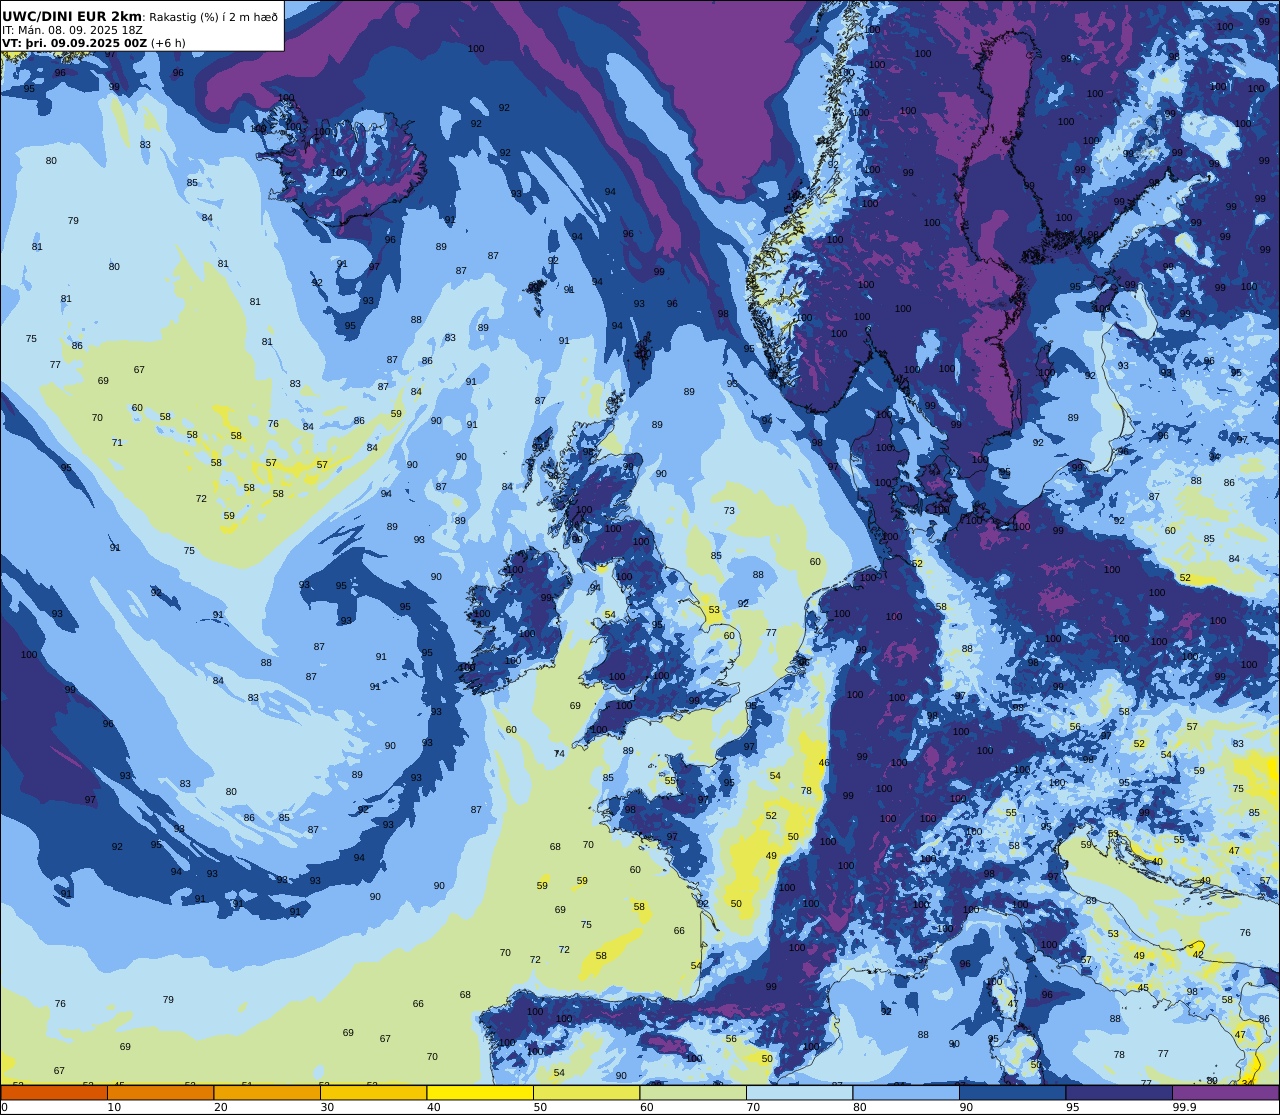Click the purple legend segment above 99.9

tap(1226, 1092)
